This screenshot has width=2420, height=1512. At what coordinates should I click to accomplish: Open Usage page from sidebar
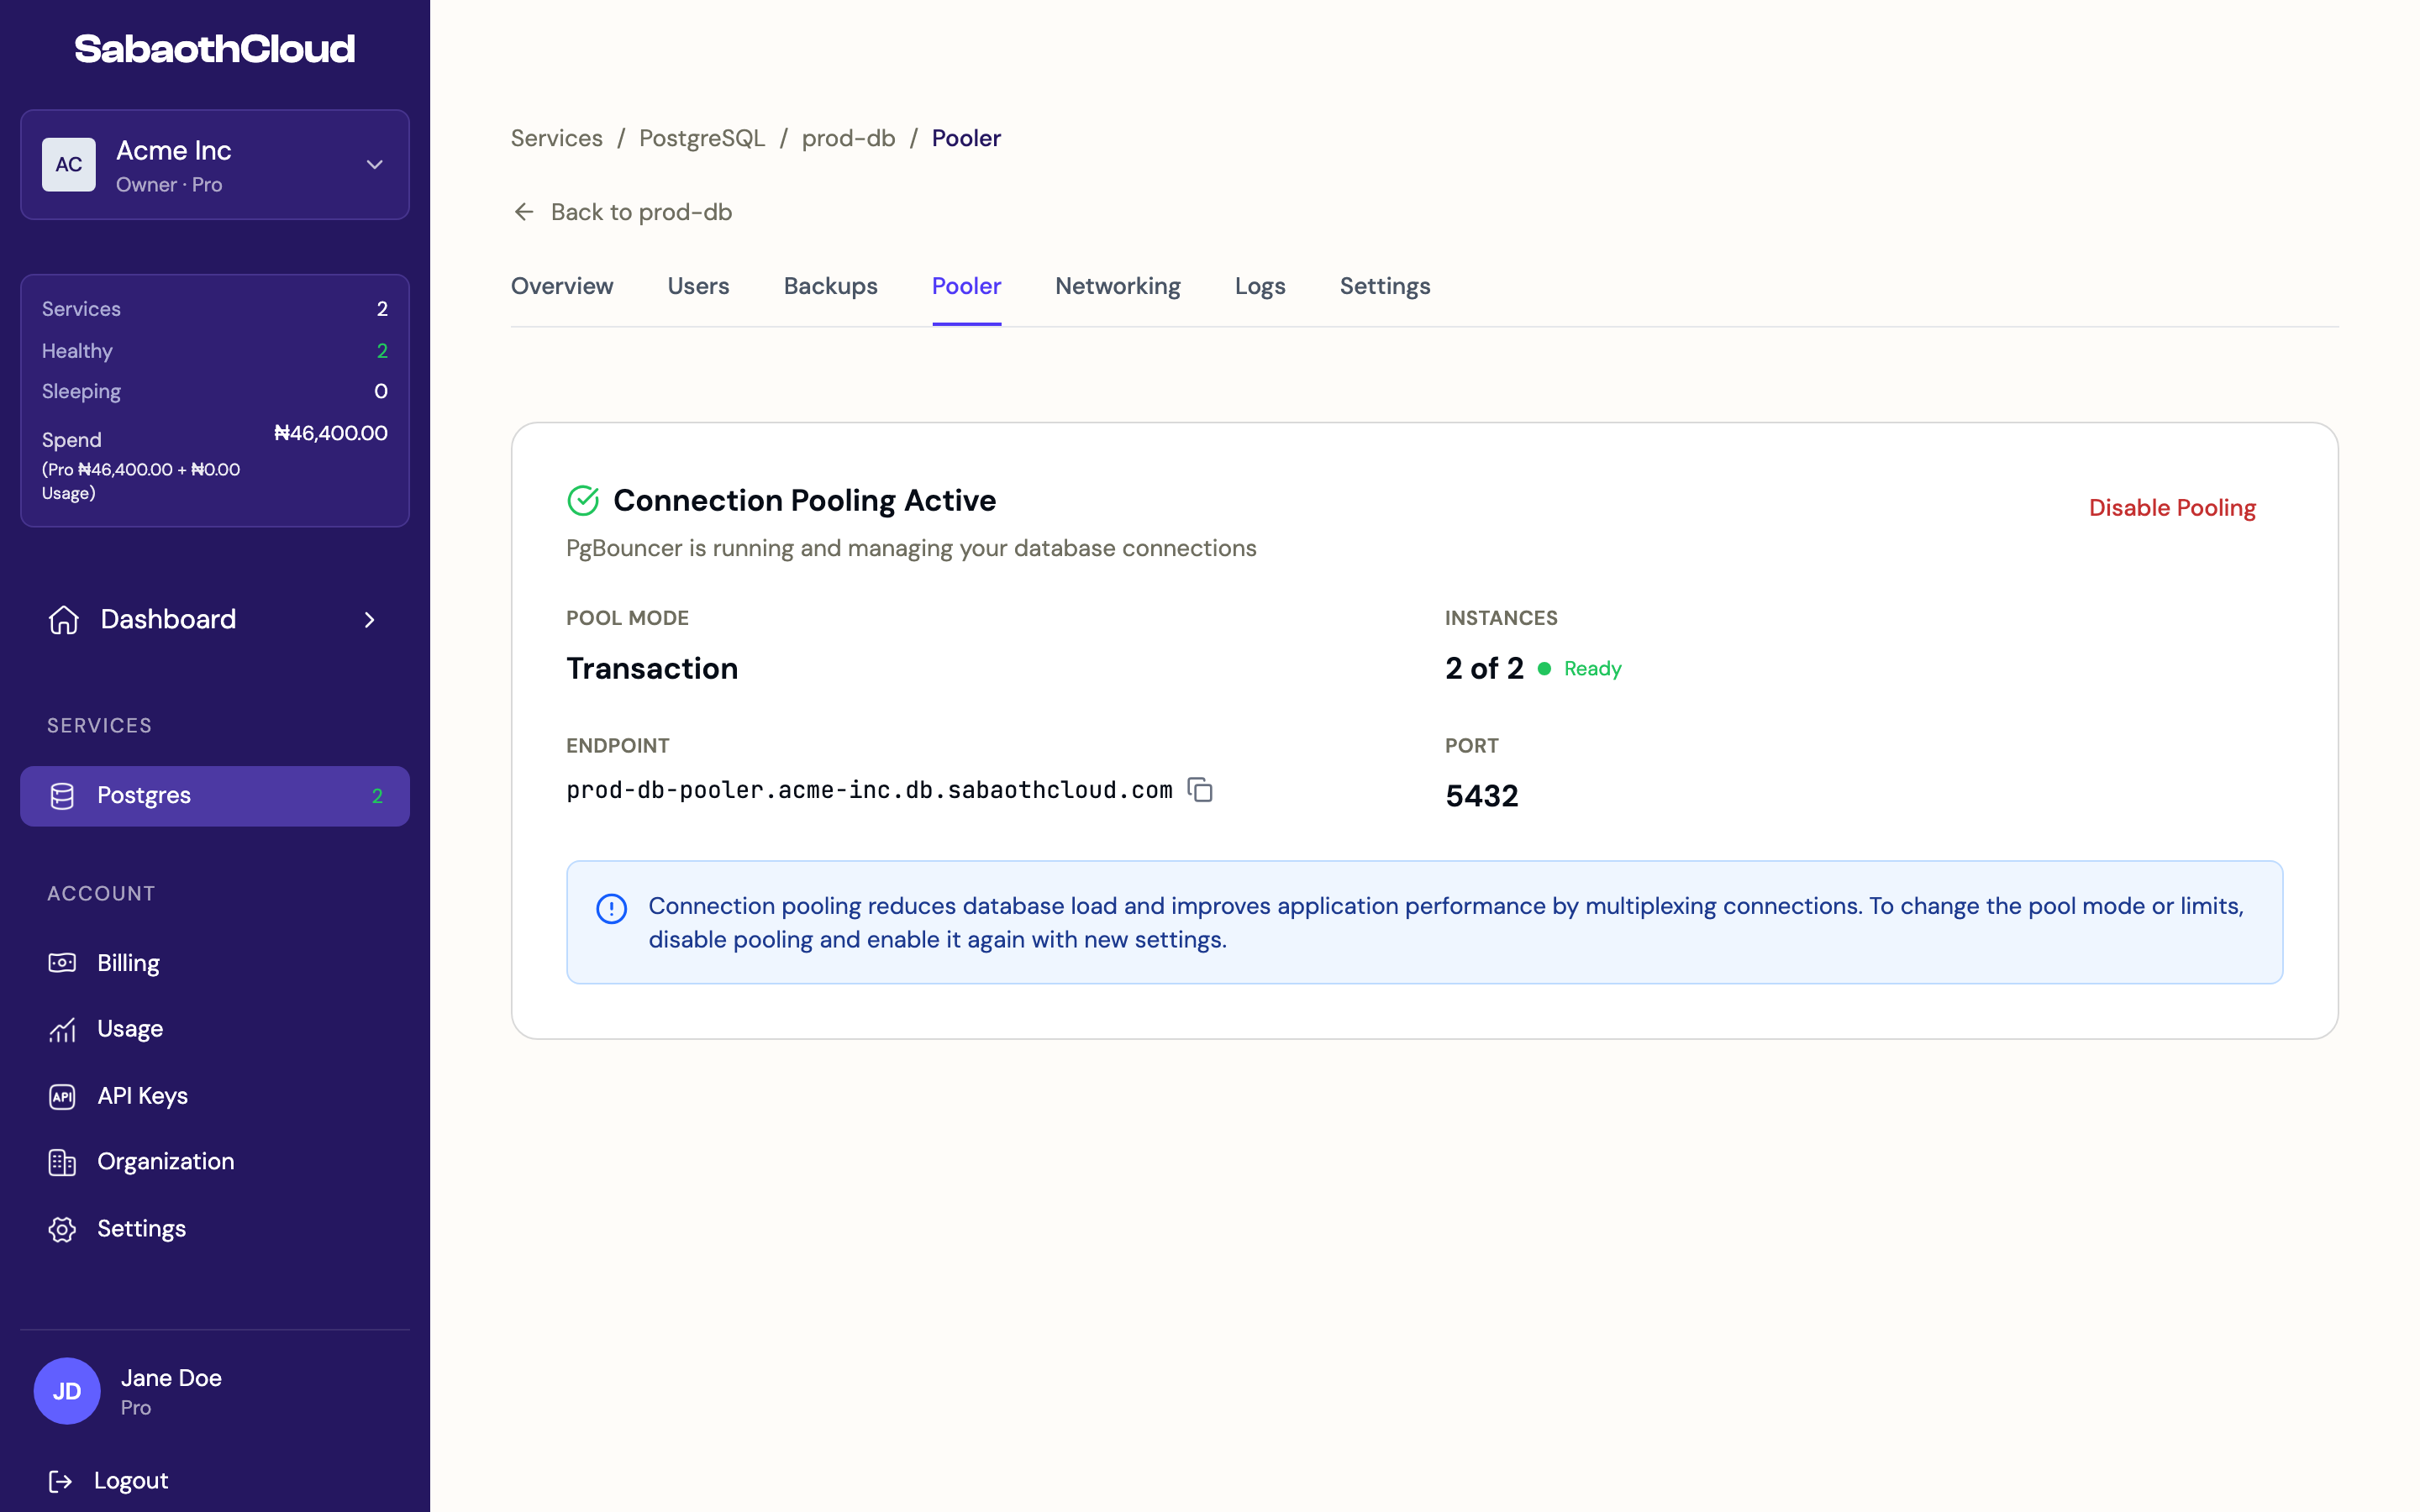pos(130,1030)
